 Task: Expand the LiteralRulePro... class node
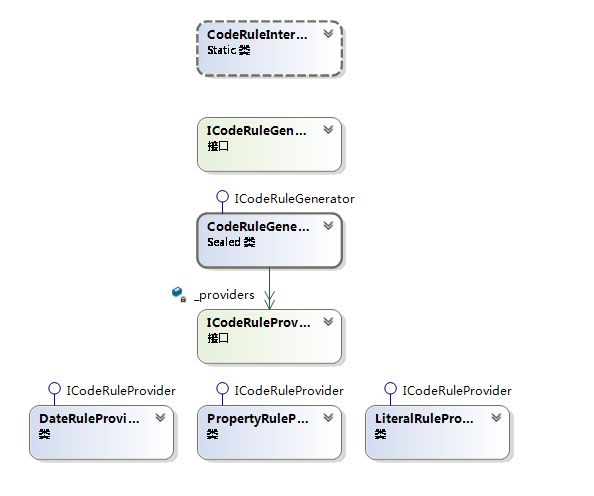(x=496, y=418)
